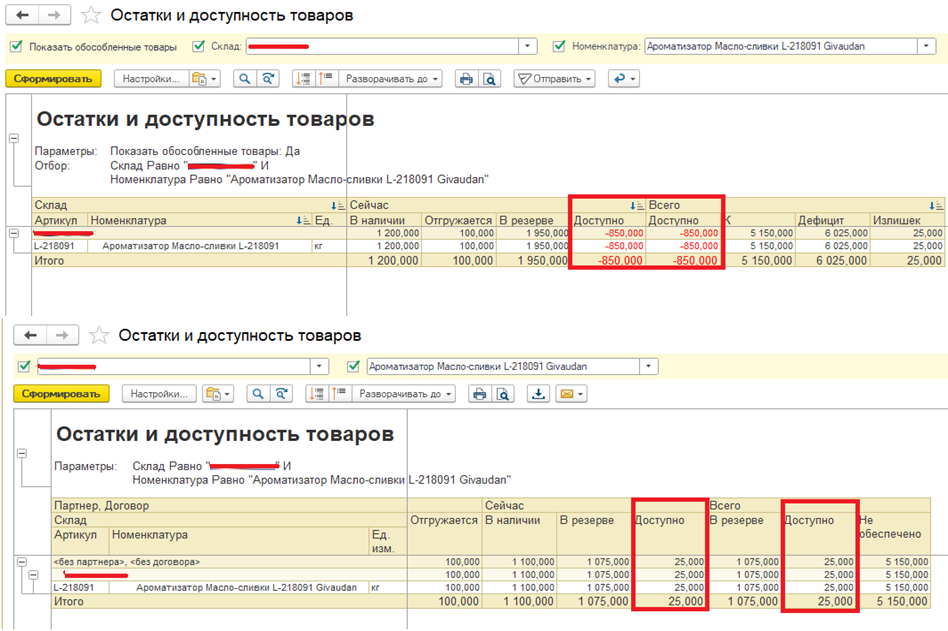Collapse warehouse row group in upper report
Image resolution: width=948 pixels, height=631 pixels.
pos(14,233)
